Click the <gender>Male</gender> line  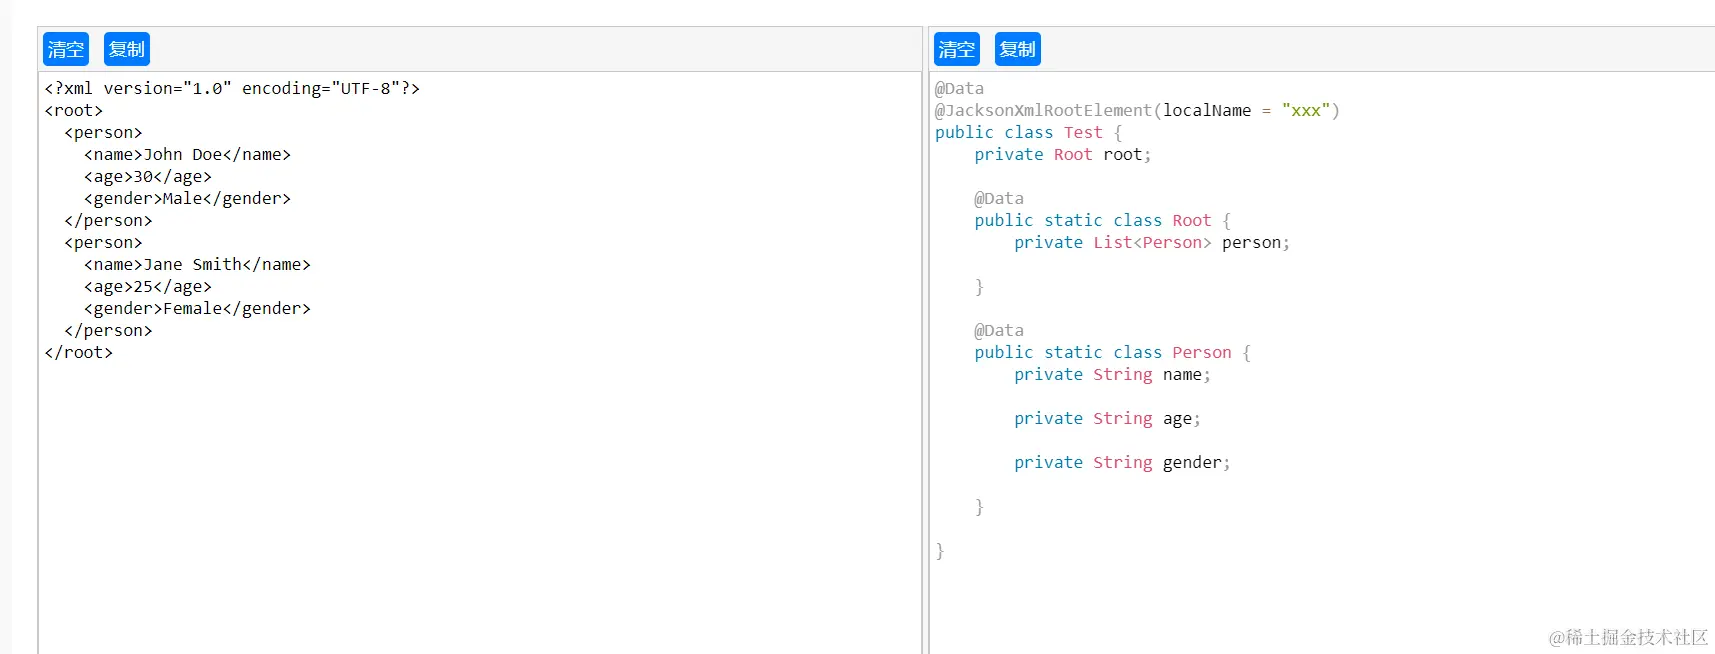[188, 198]
